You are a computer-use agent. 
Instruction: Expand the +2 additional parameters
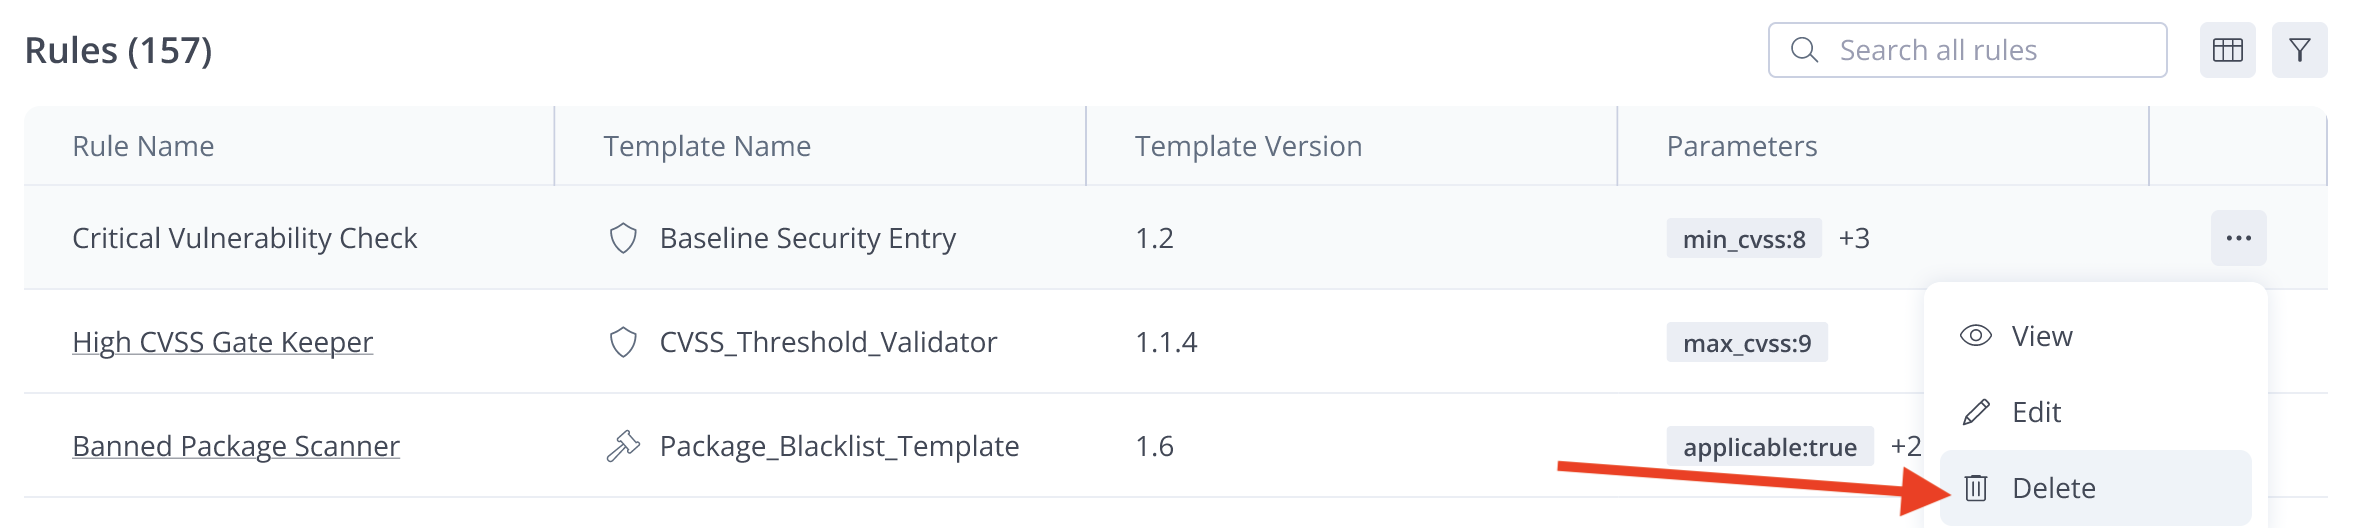[1906, 446]
